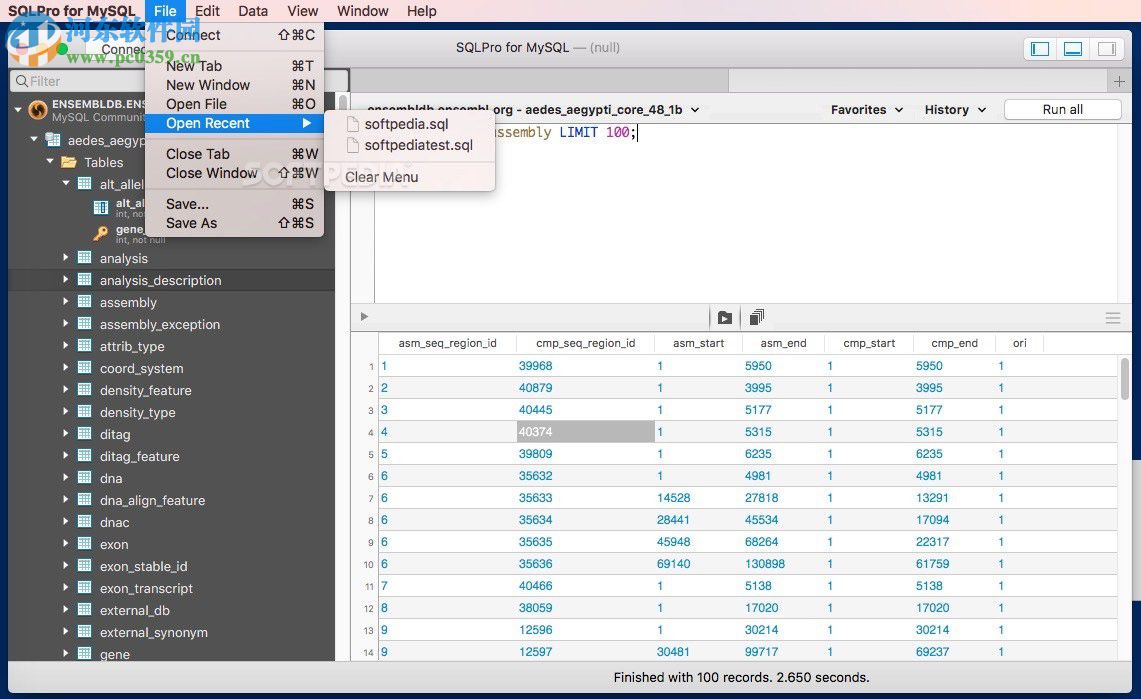The width and height of the screenshot is (1141, 699).
Task: Choose Clear Menu in recent files list
Action: point(381,177)
